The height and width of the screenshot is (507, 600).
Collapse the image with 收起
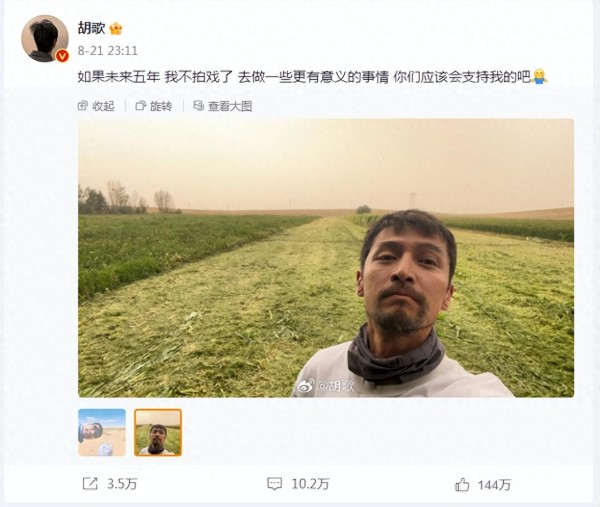[x=96, y=106]
